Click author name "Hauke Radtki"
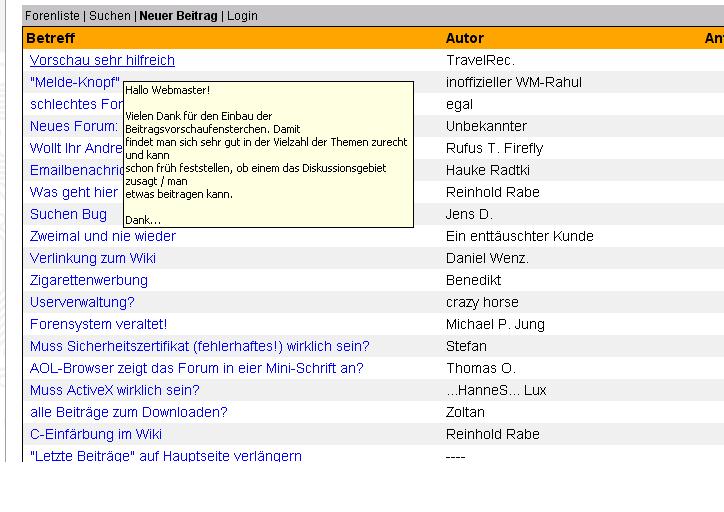Screen dimensions: 724x512 tap(488, 170)
